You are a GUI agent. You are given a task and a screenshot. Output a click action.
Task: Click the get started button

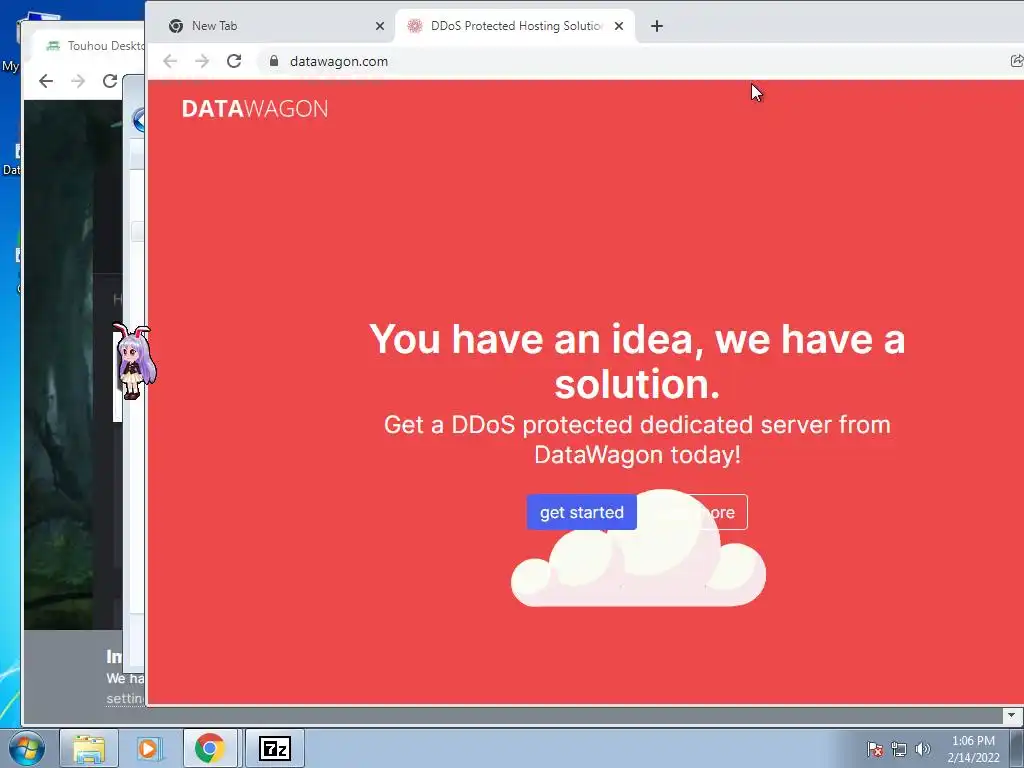[x=581, y=512]
